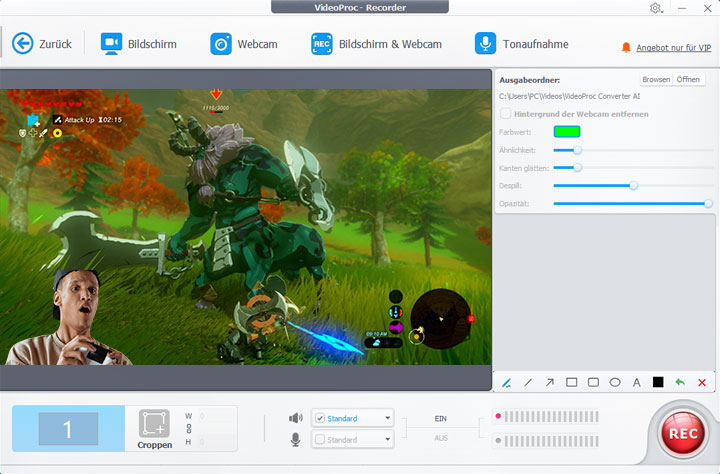Open the speaker device dropdown
This screenshot has height=474, width=720.
click(387, 418)
